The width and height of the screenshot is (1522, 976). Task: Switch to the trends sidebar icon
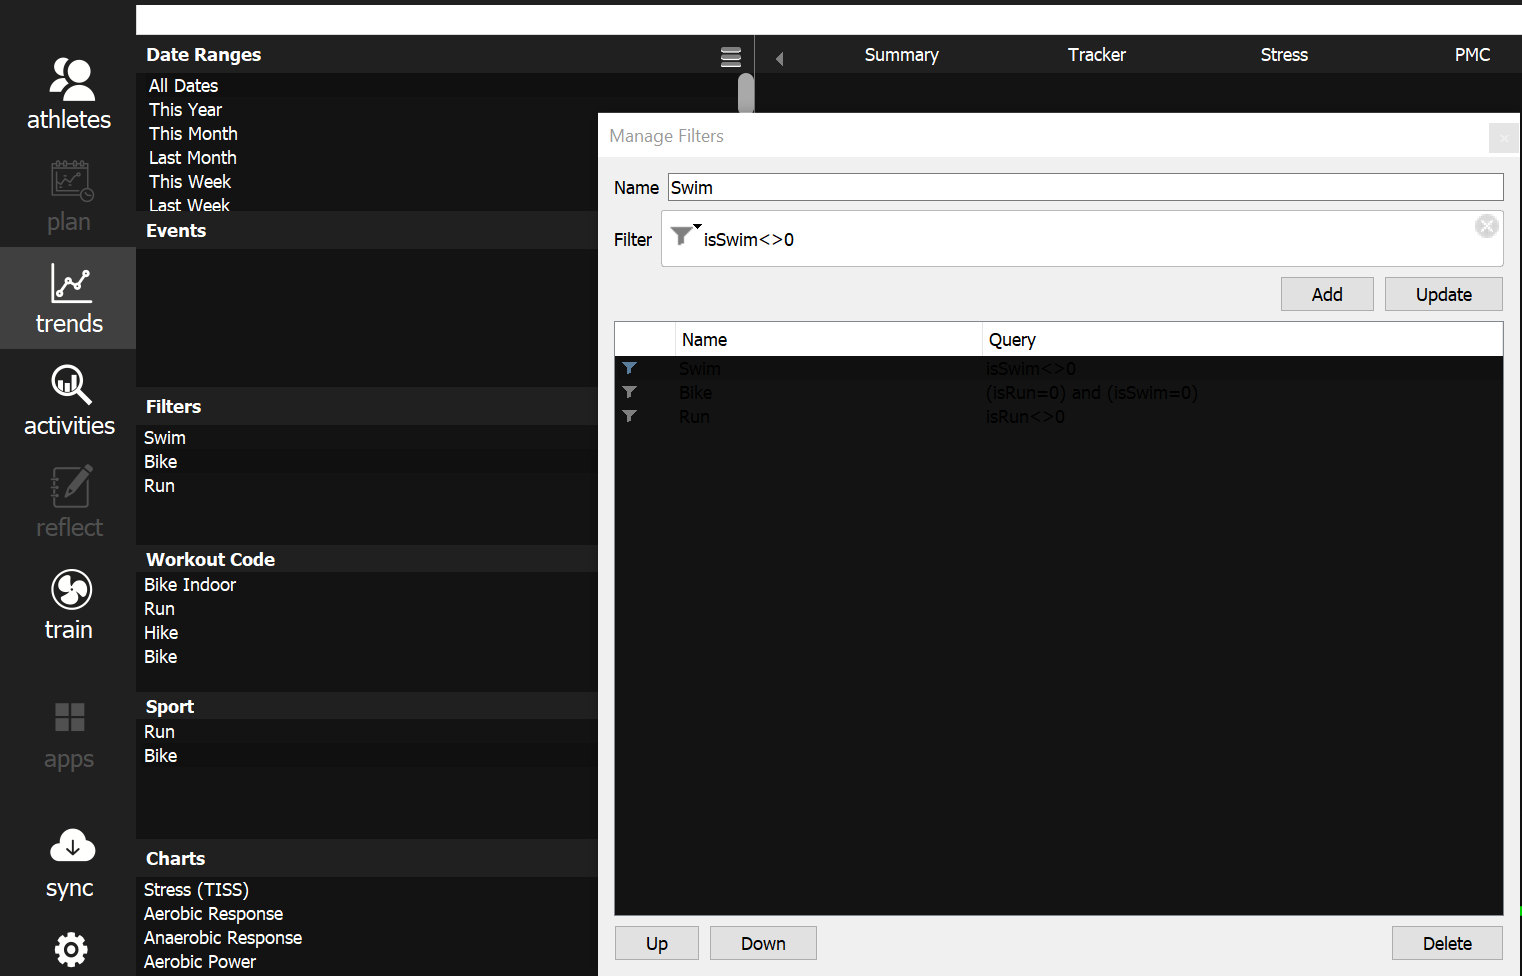click(x=68, y=298)
